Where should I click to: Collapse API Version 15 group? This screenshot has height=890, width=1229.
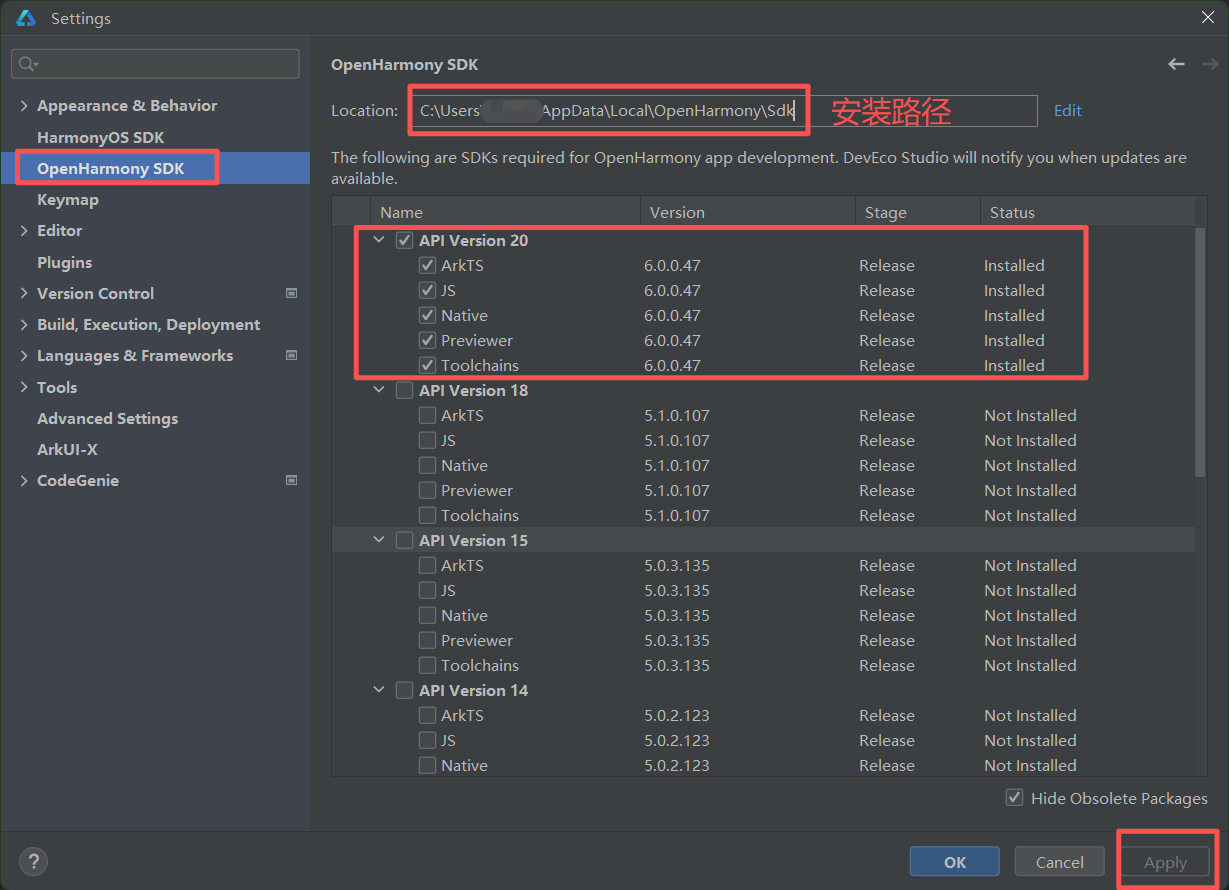[x=379, y=540]
